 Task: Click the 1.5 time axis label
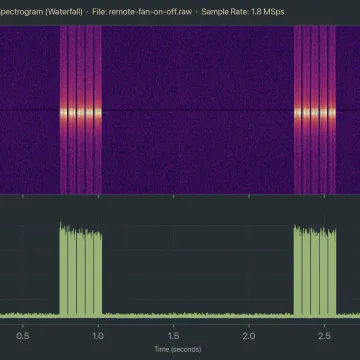click(174, 336)
